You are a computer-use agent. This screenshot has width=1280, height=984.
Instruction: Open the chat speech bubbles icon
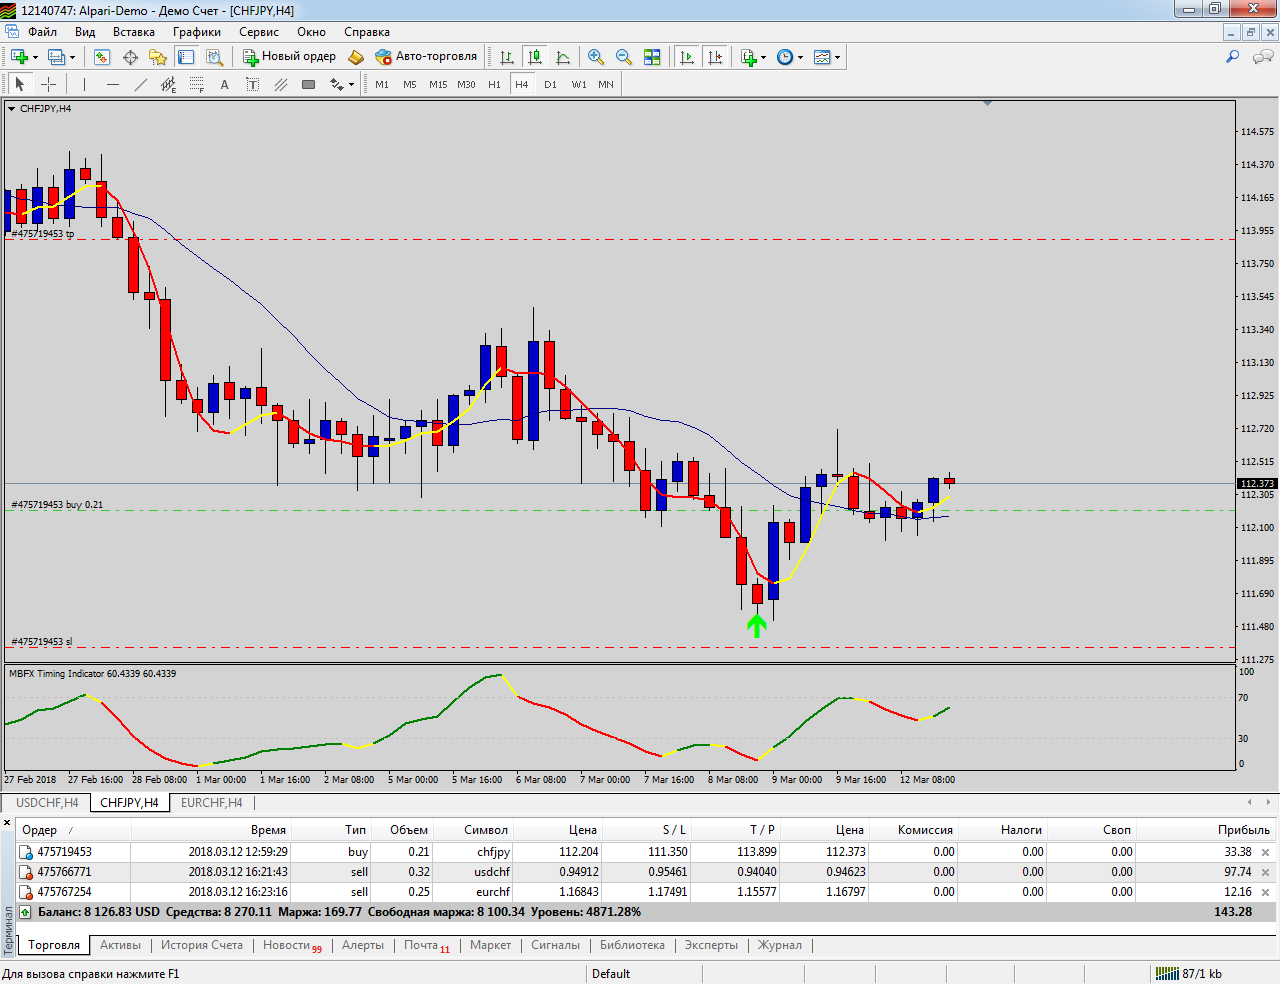click(1263, 57)
